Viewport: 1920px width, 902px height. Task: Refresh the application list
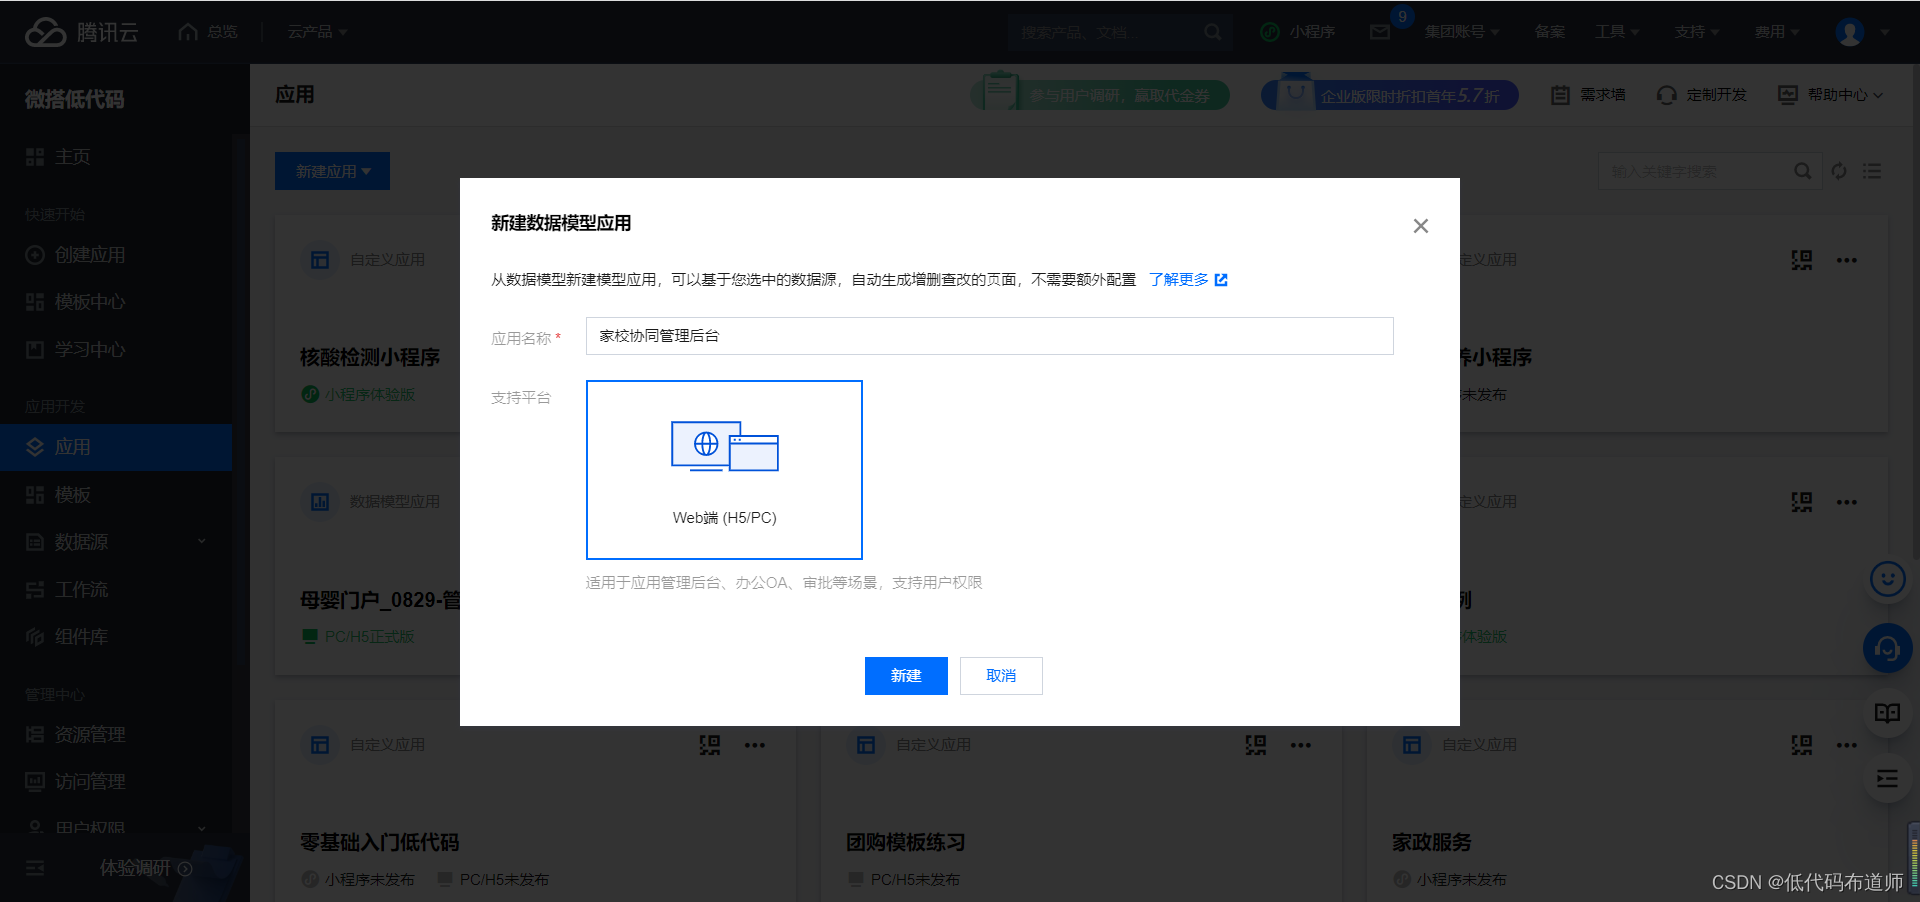pos(1839,171)
